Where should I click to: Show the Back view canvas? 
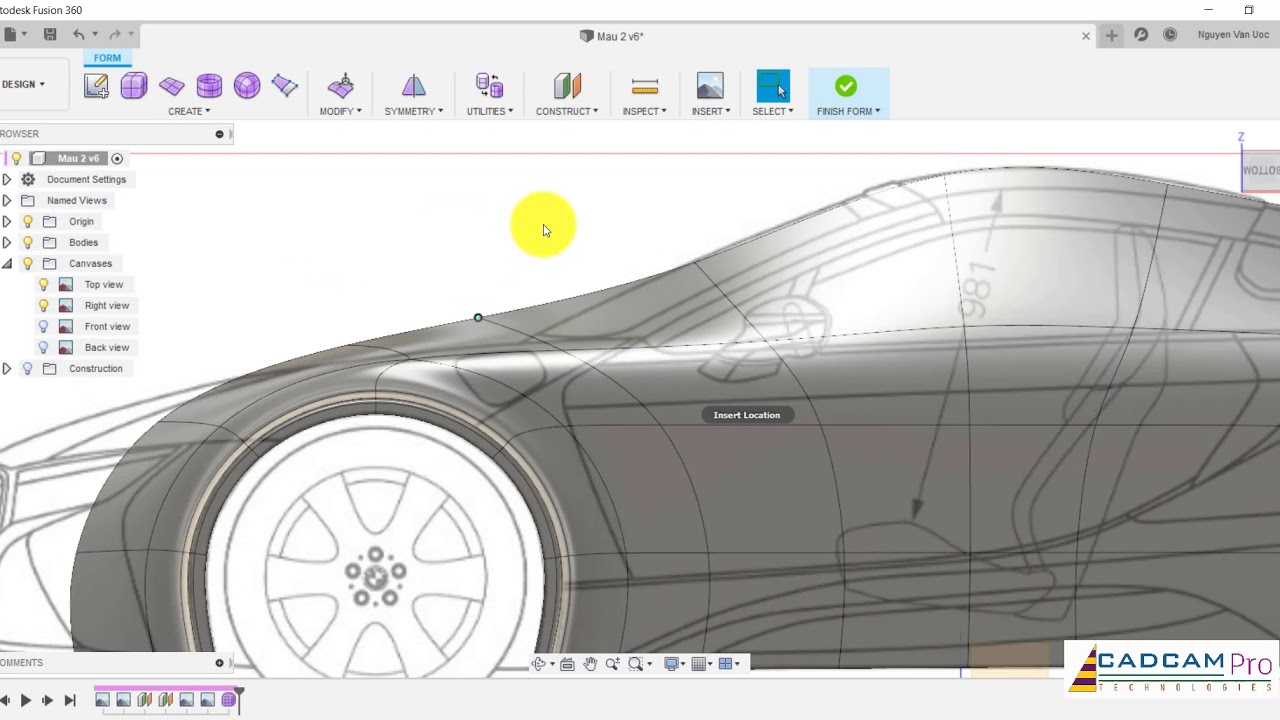click(x=43, y=347)
